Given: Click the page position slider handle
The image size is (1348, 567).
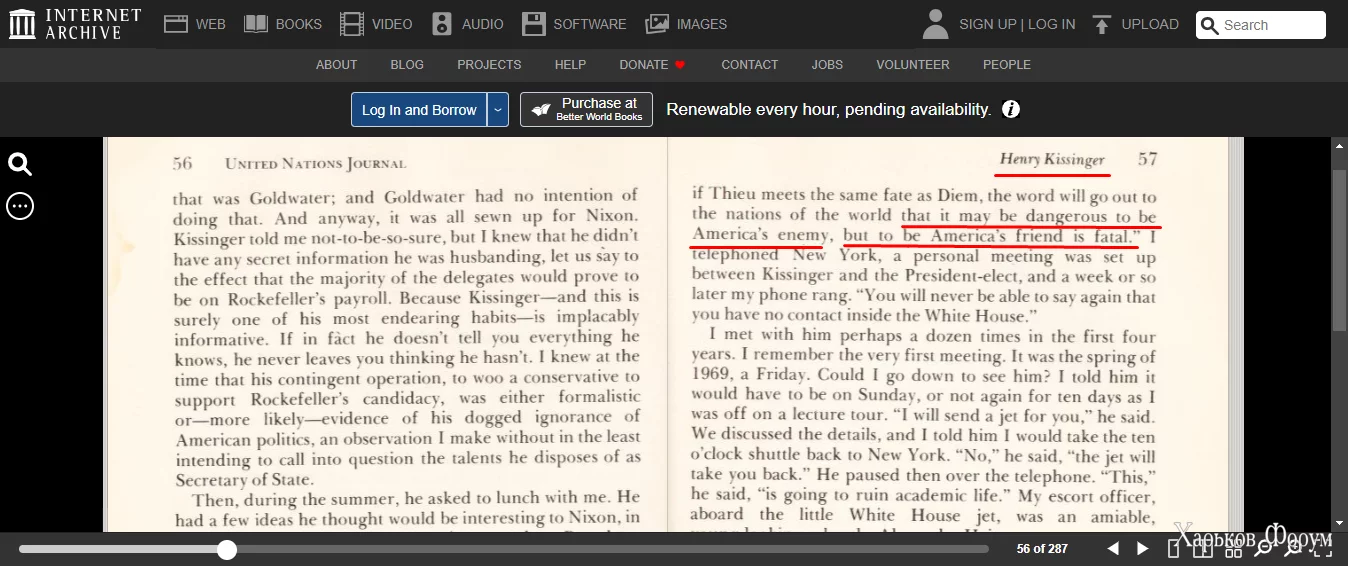Looking at the screenshot, I should pos(227,549).
